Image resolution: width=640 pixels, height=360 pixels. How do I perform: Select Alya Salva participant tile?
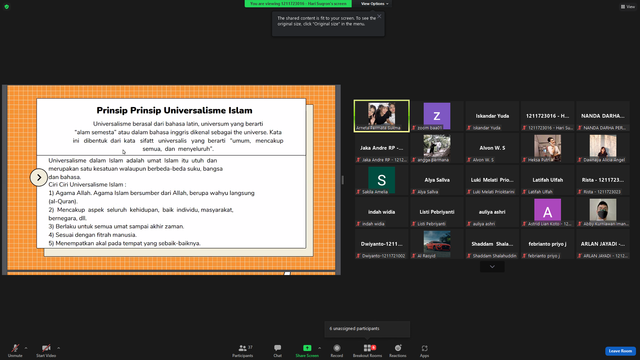[437, 180]
